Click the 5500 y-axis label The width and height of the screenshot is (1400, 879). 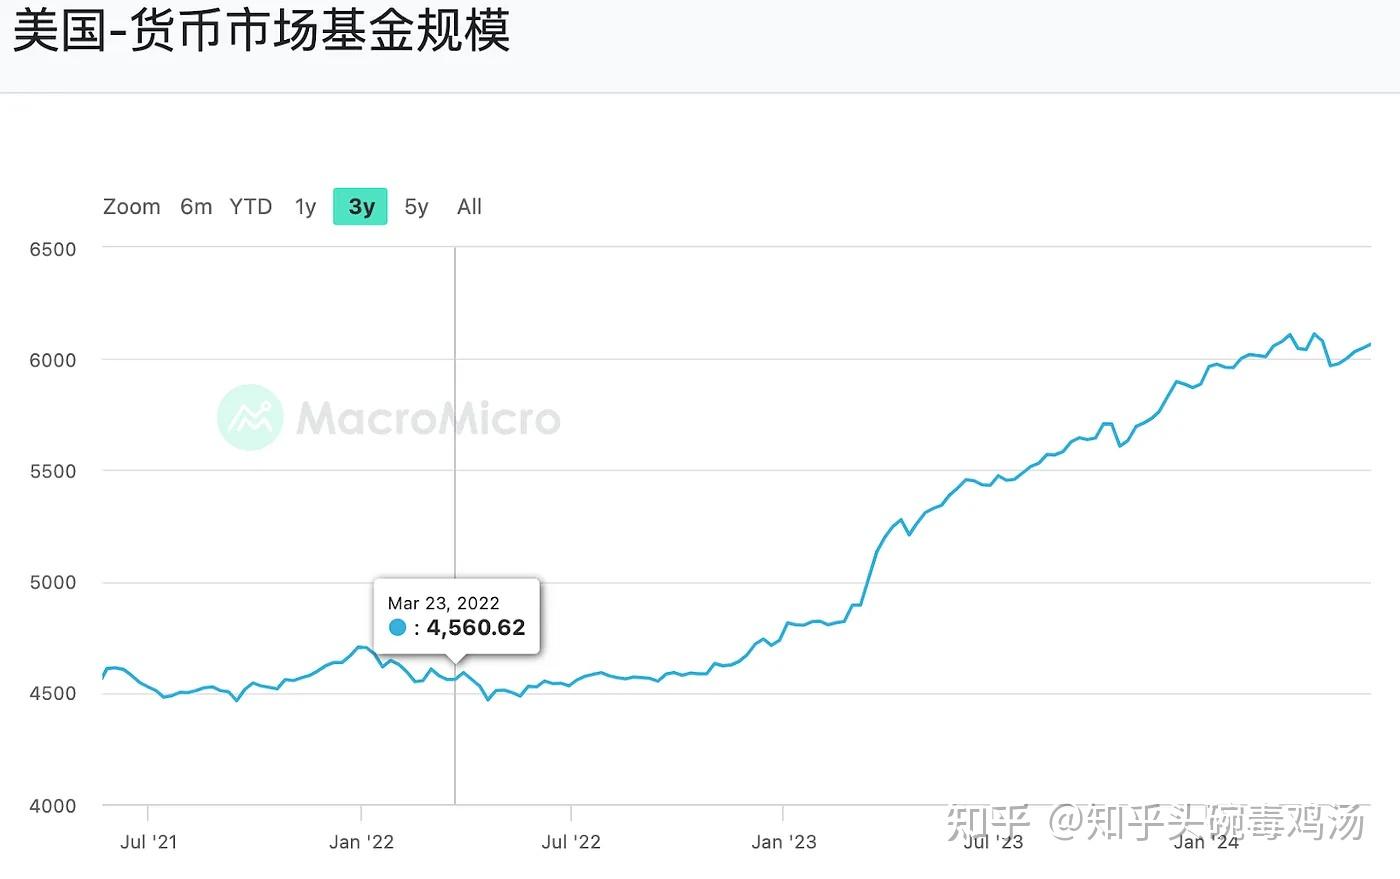coord(53,471)
